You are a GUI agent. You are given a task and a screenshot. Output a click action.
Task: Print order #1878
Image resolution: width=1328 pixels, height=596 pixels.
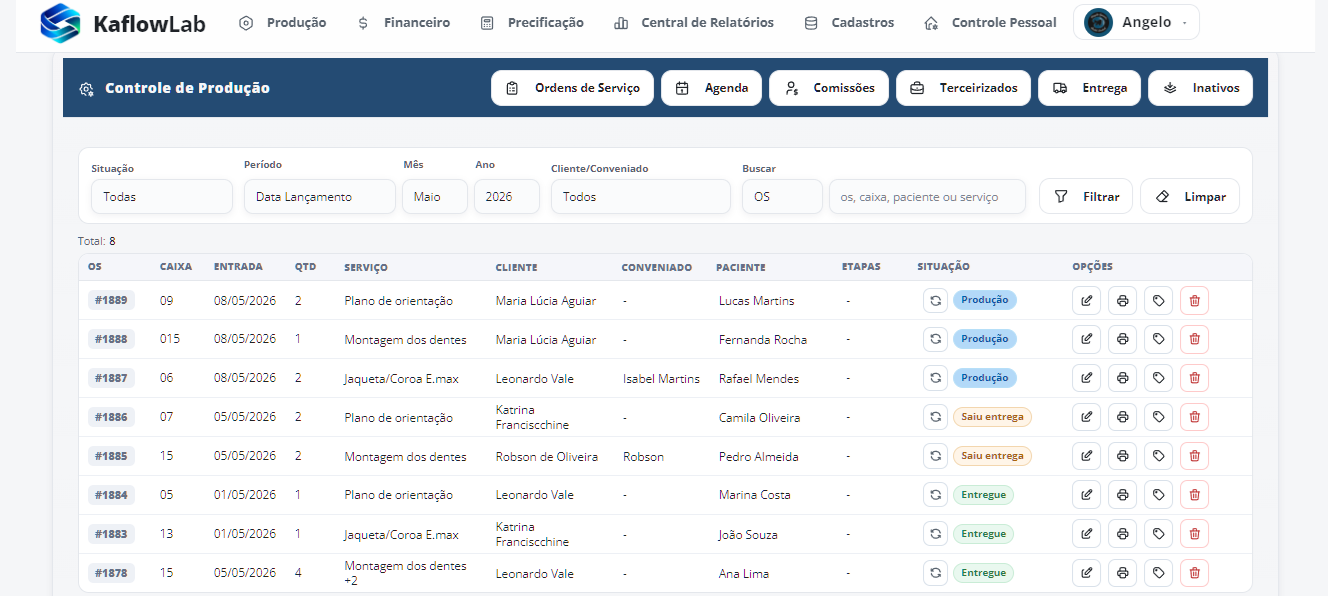coord(1122,573)
